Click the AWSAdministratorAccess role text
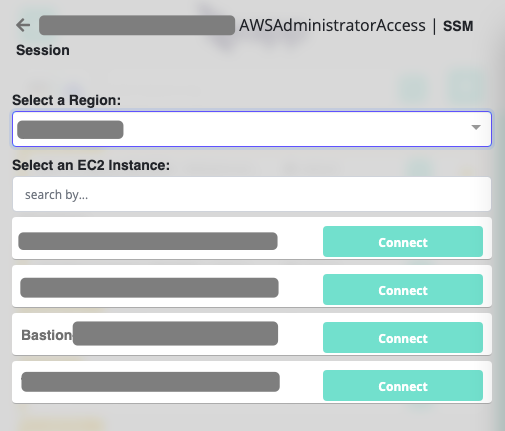The width and height of the screenshot is (505, 431). pos(332,26)
